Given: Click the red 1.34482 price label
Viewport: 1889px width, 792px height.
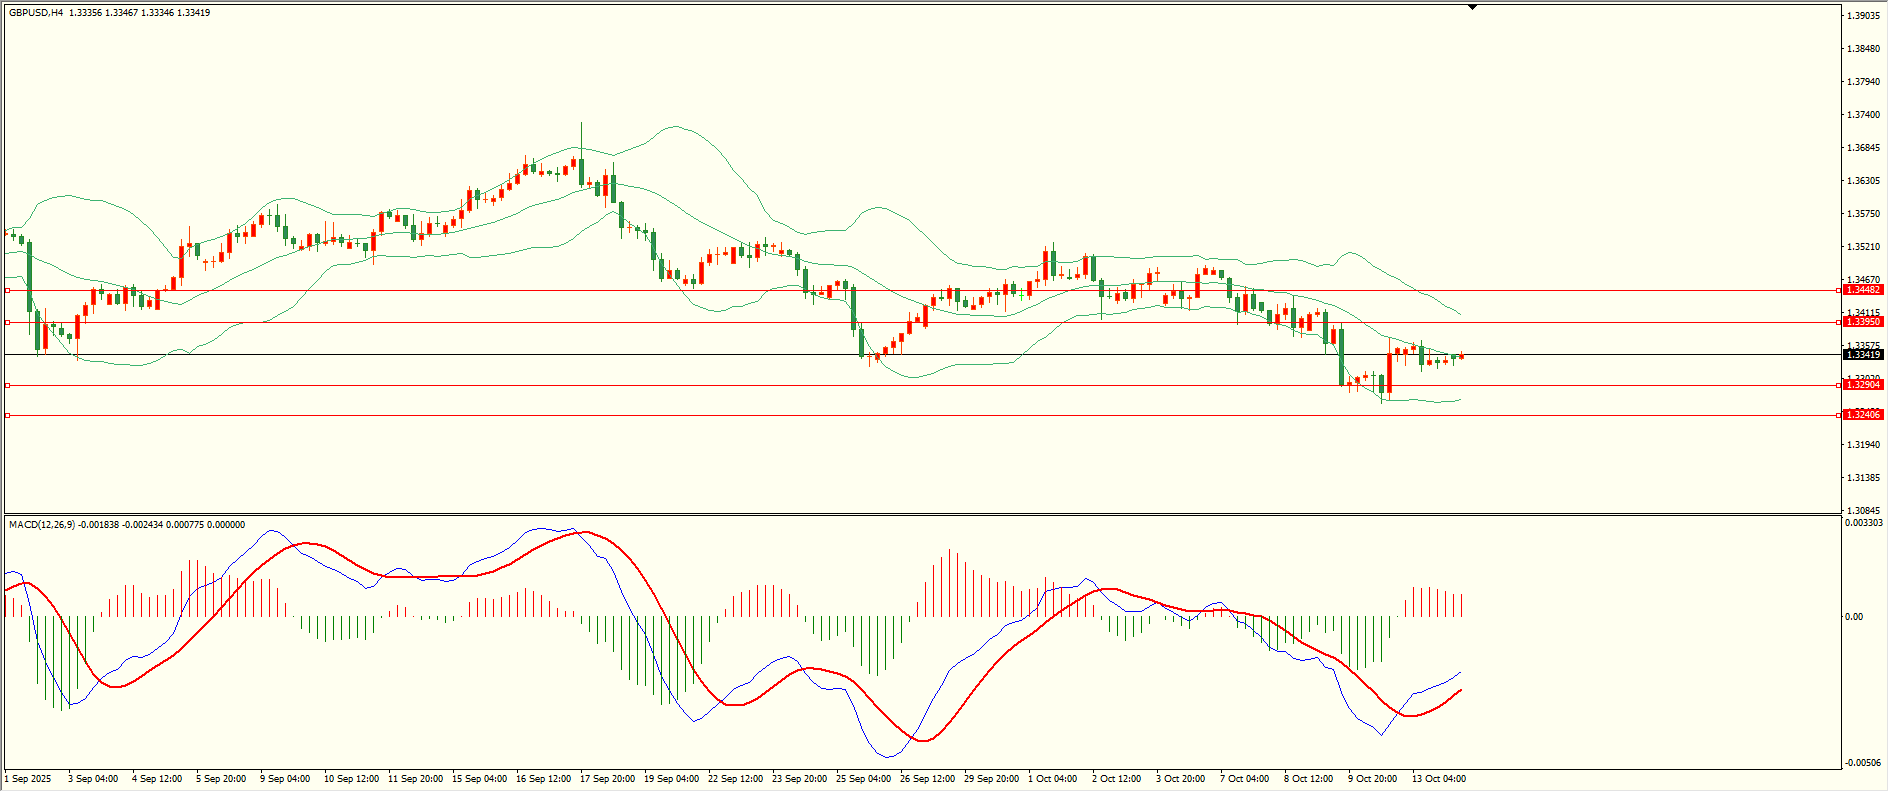Looking at the screenshot, I should click(x=1863, y=290).
